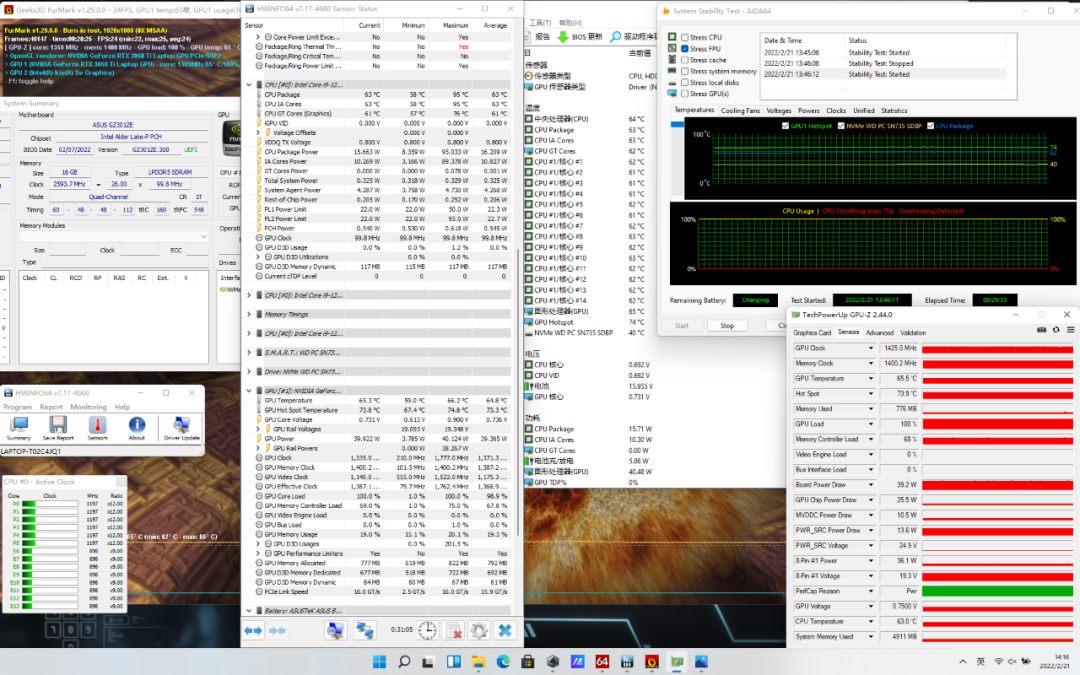Toggle NVMe WD PC SN735 graph checkbox

coord(841,126)
